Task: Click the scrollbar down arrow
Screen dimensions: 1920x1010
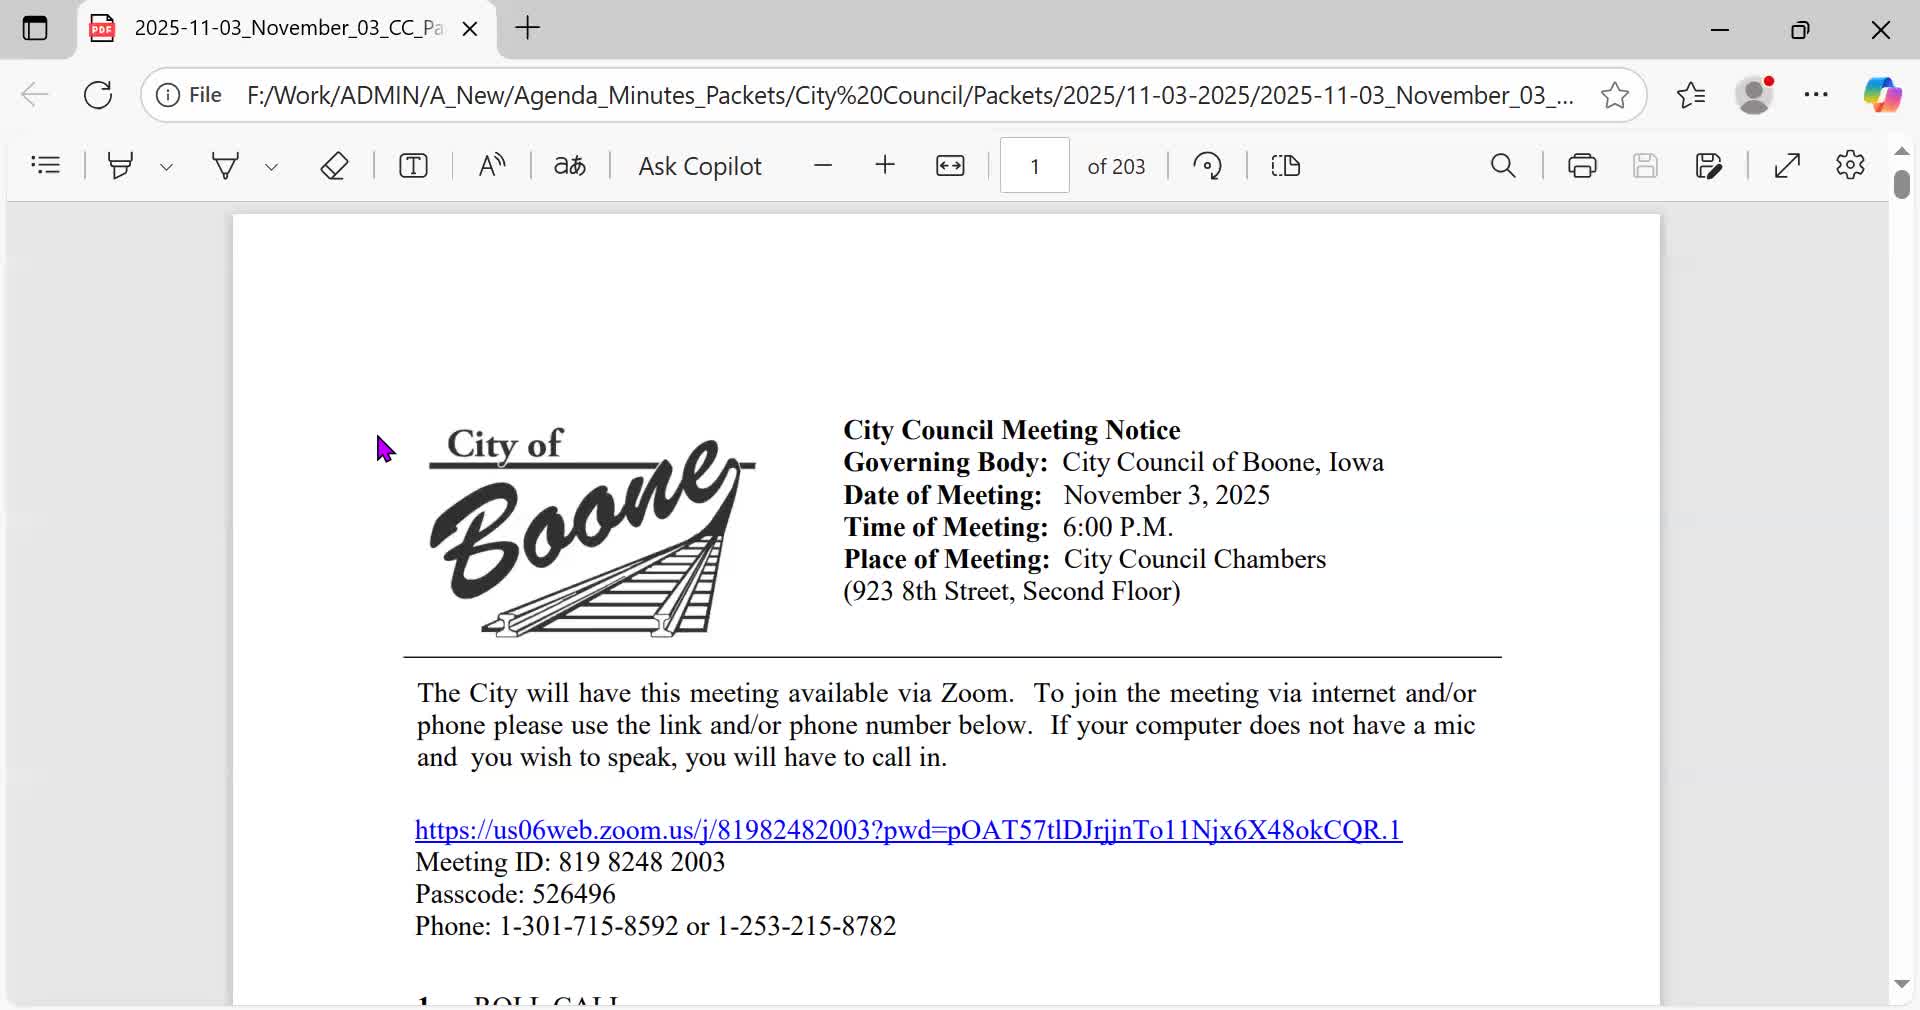Action: [1901, 984]
